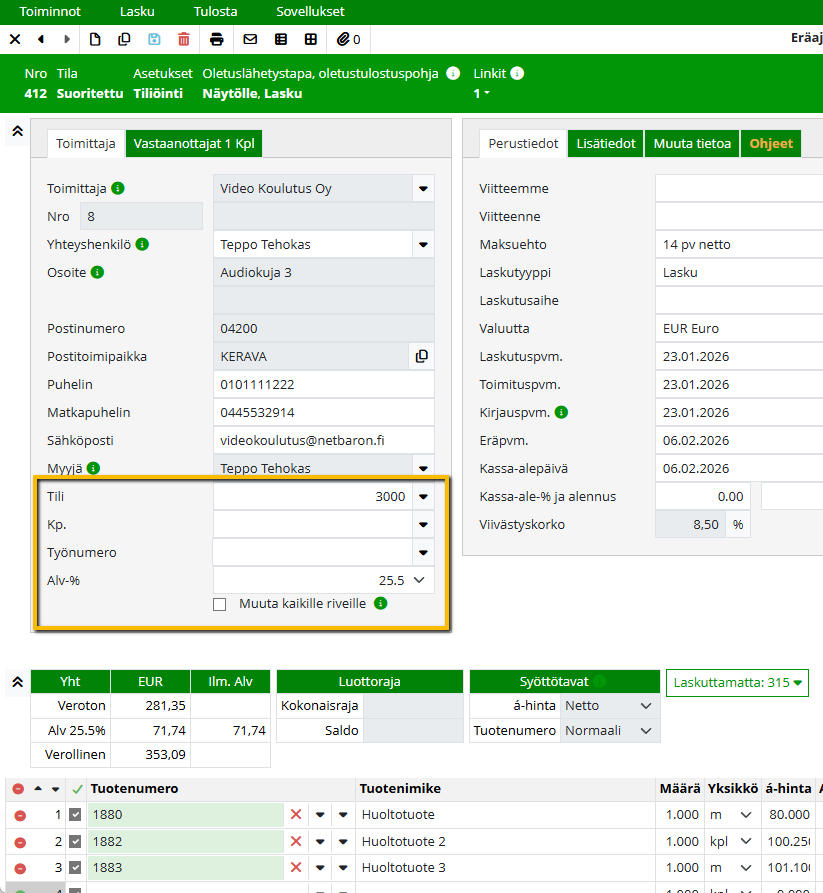Click the envelope email icon
The image size is (823, 893).
pyautogui.click(x=250, y=39)
